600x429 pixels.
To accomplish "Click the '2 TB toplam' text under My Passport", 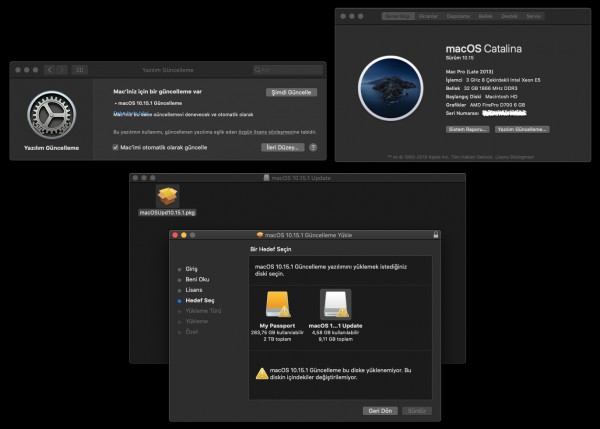I will (x=277, y=339).
